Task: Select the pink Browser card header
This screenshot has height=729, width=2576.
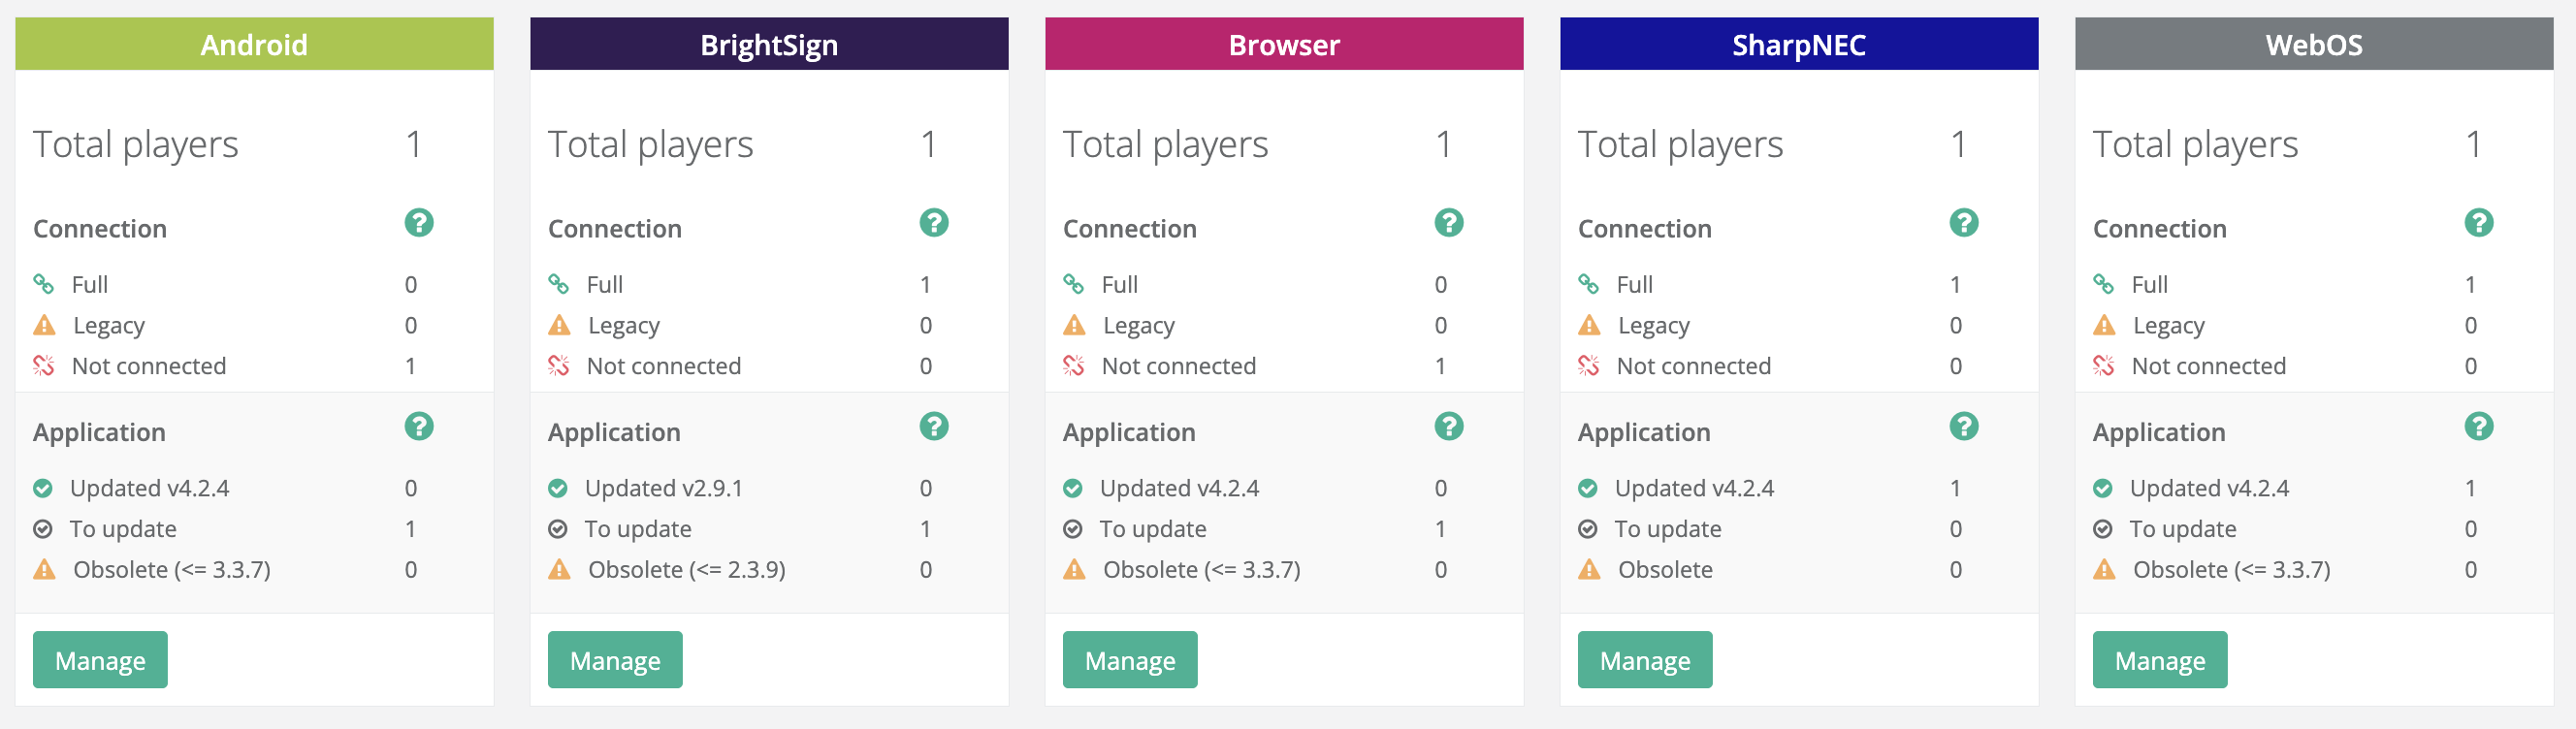Action: point(1283,44)
